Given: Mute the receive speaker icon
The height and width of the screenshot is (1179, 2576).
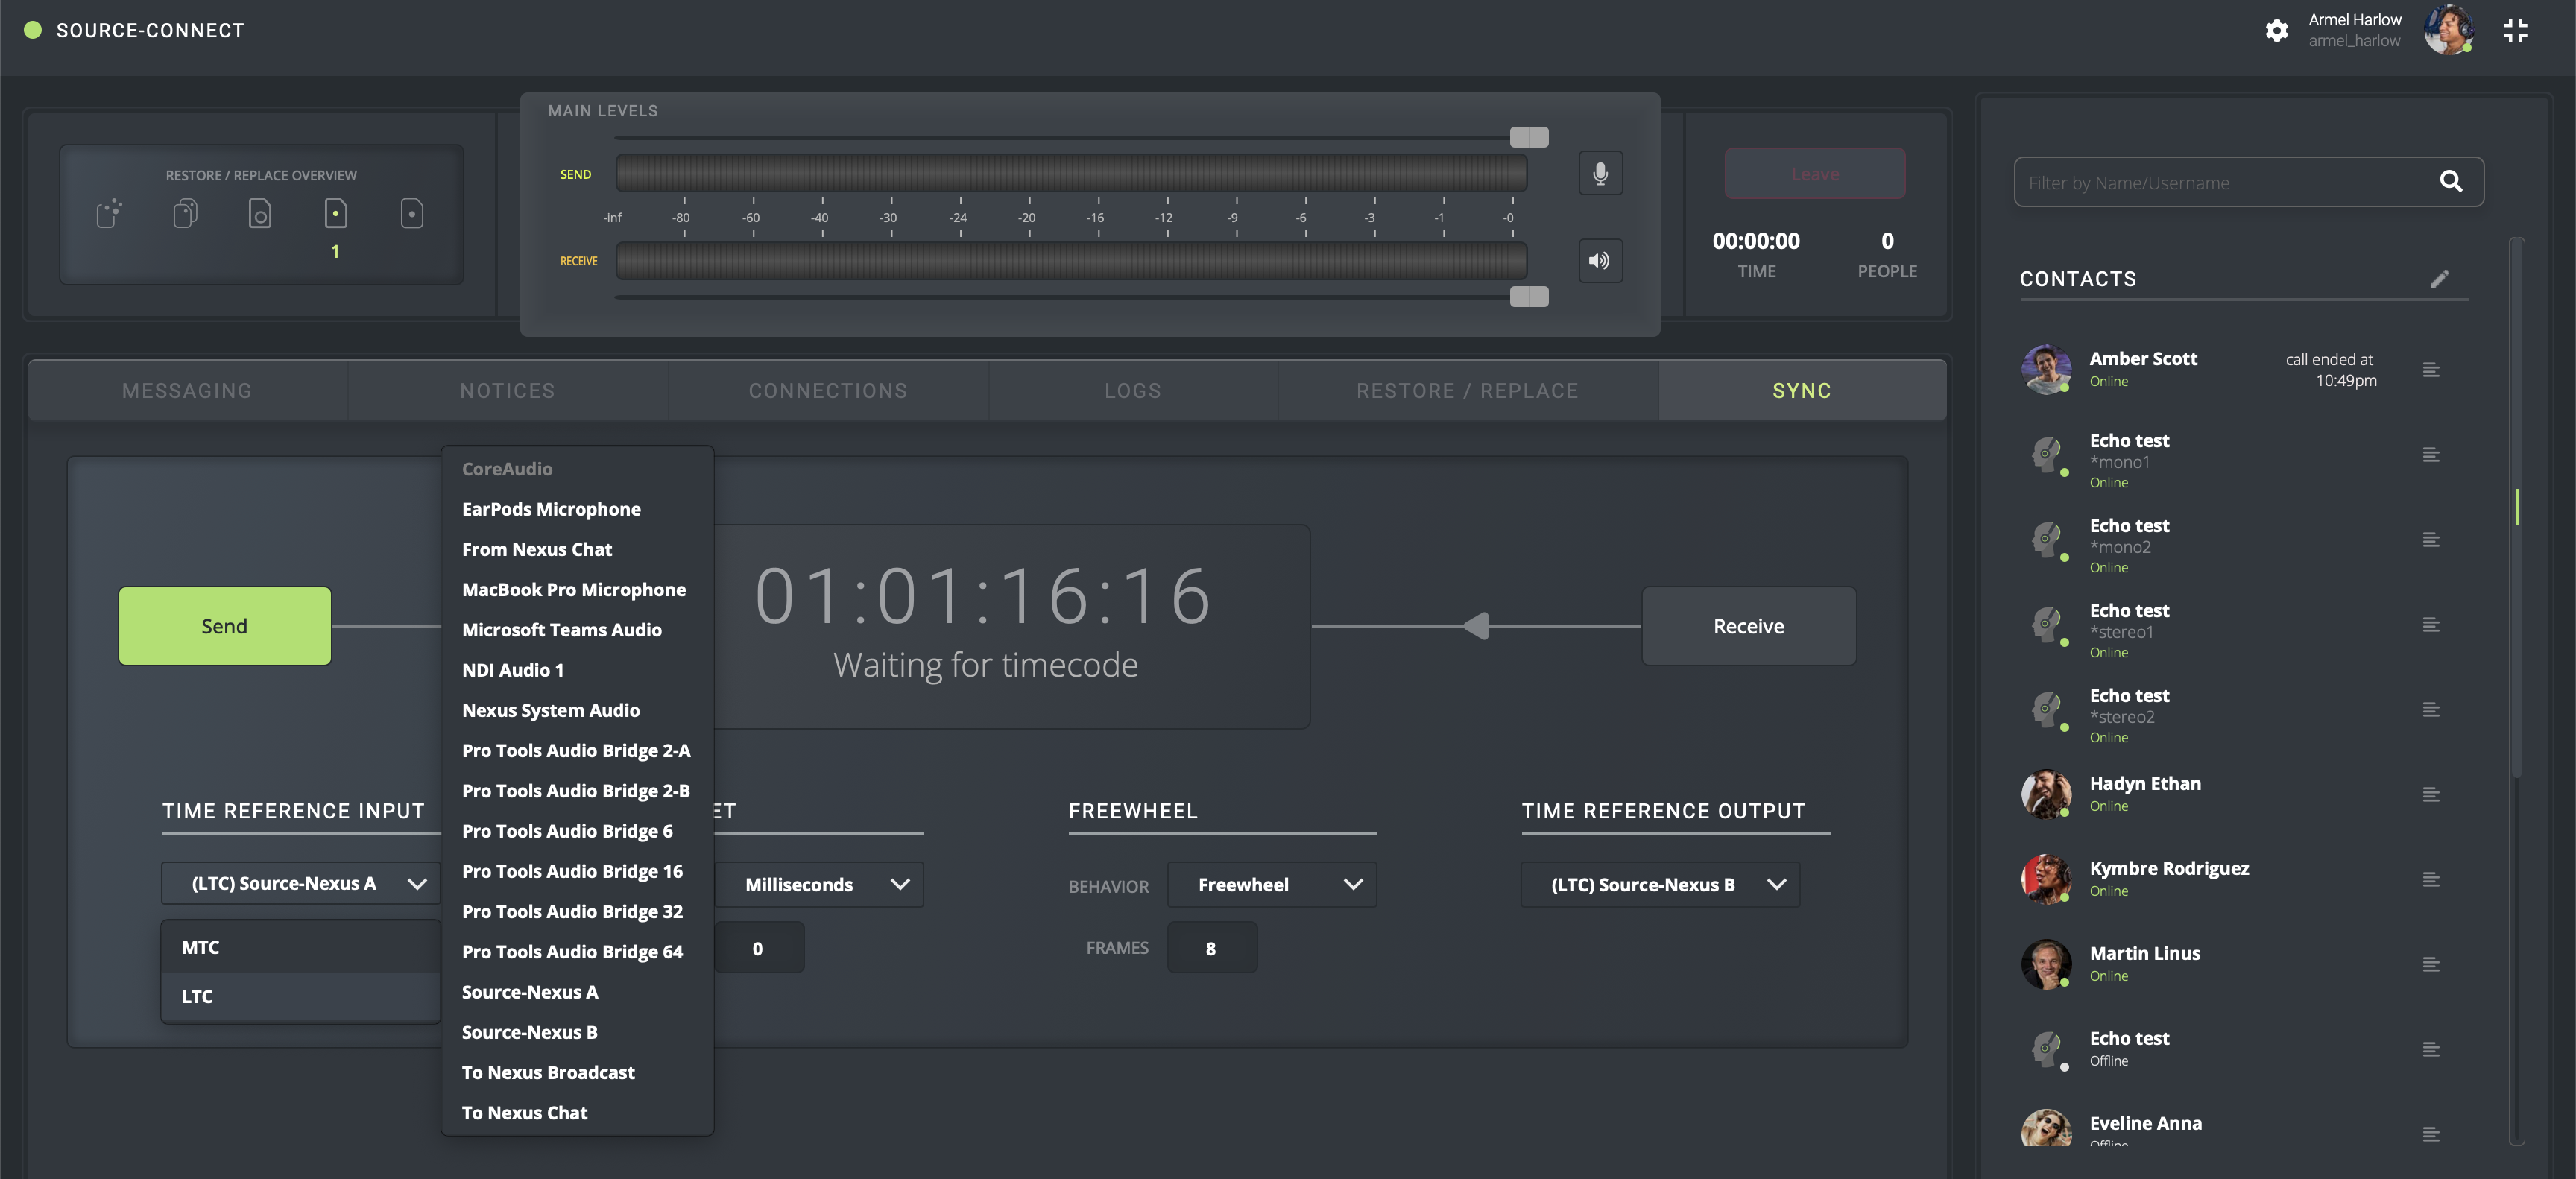Looking at the screenshot, I should (x=1600, y=261).
